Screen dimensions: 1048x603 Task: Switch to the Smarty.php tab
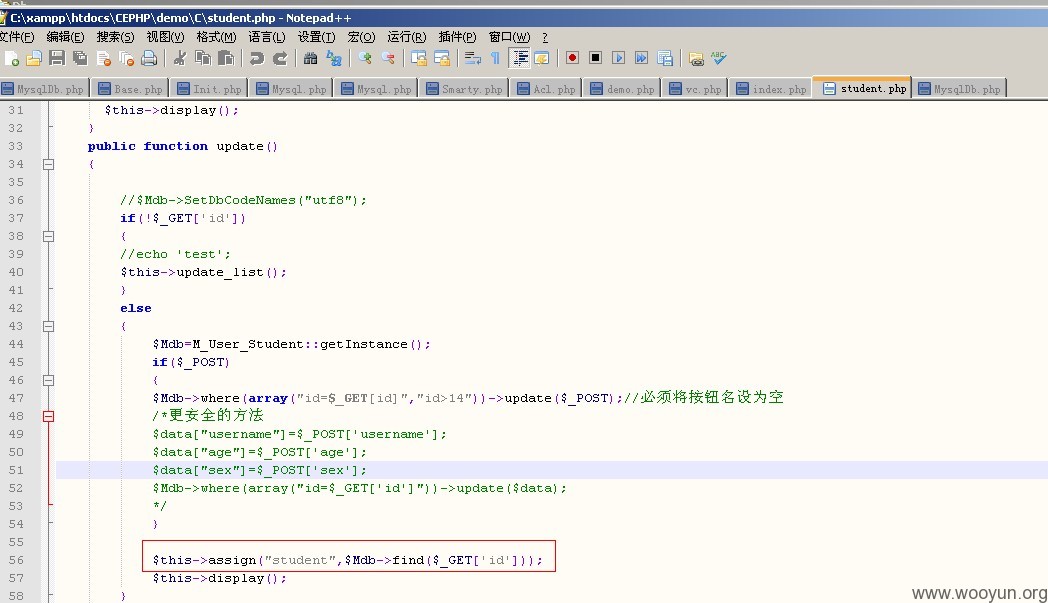(x=465, y=89)
